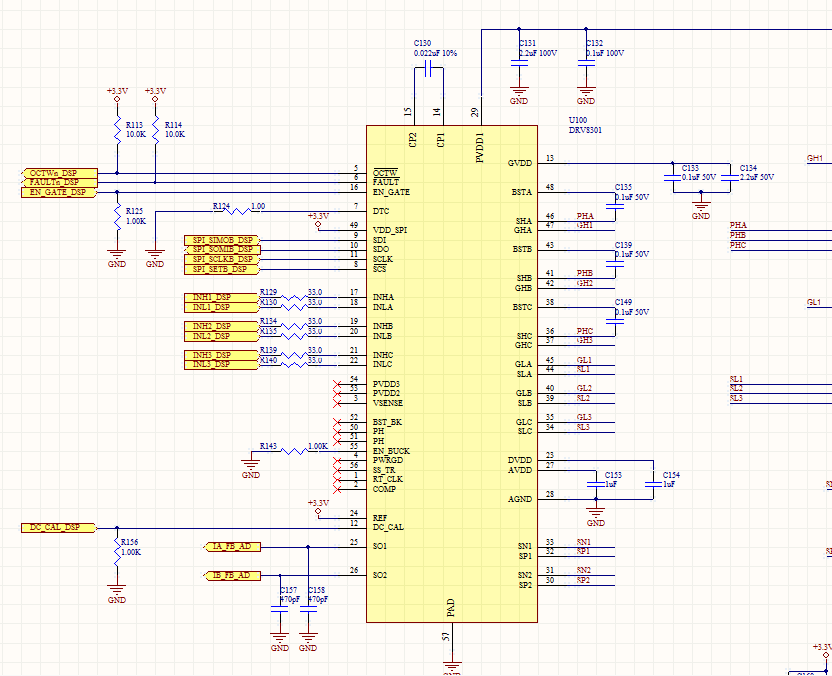Screen dimensions: 832x676
Task: Select the EN_GATE_DSP port
Action: tap(59, 192)
